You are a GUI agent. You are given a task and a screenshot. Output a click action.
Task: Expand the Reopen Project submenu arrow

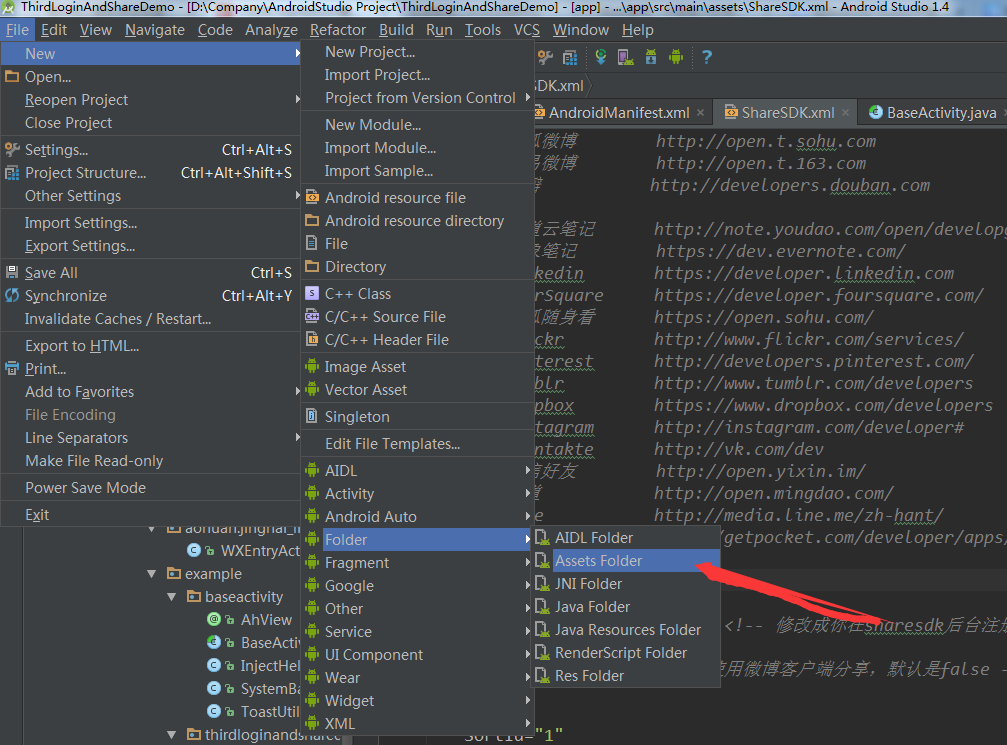(x=297, y=100)
